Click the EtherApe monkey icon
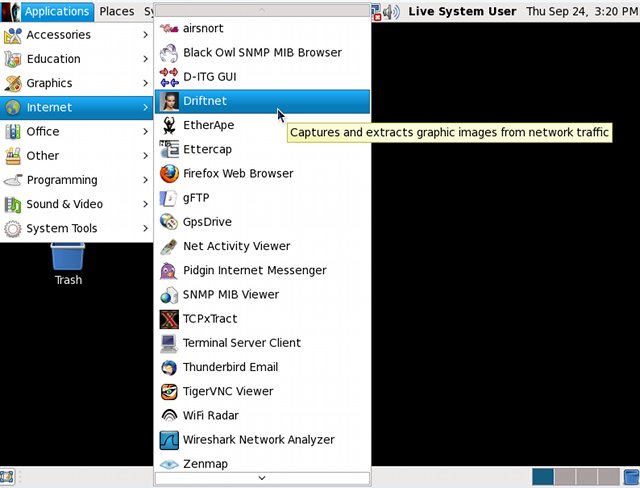This screenshot has width=640, height=488. (x=169, y=125)
